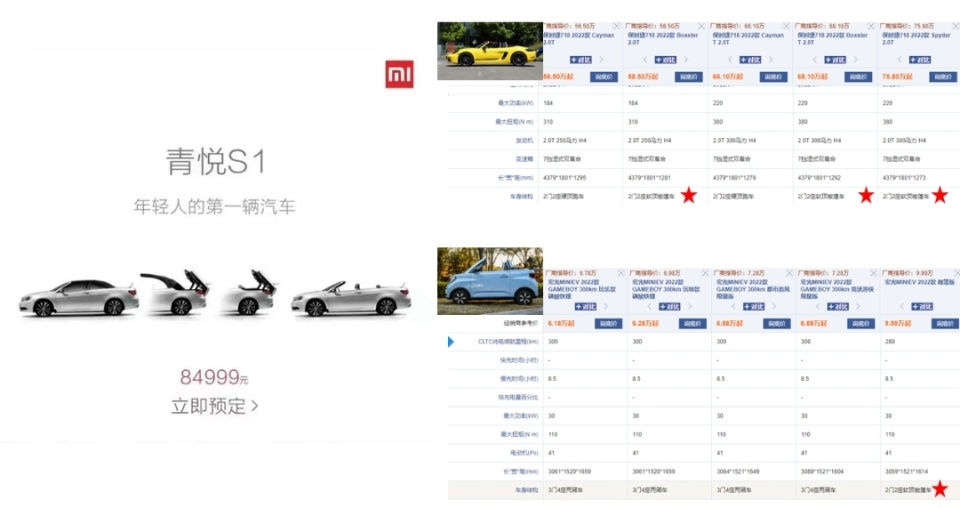Click the 经销商参考价 row label
This screenshot has height=508, width=960.
click(x=520, y=323)
